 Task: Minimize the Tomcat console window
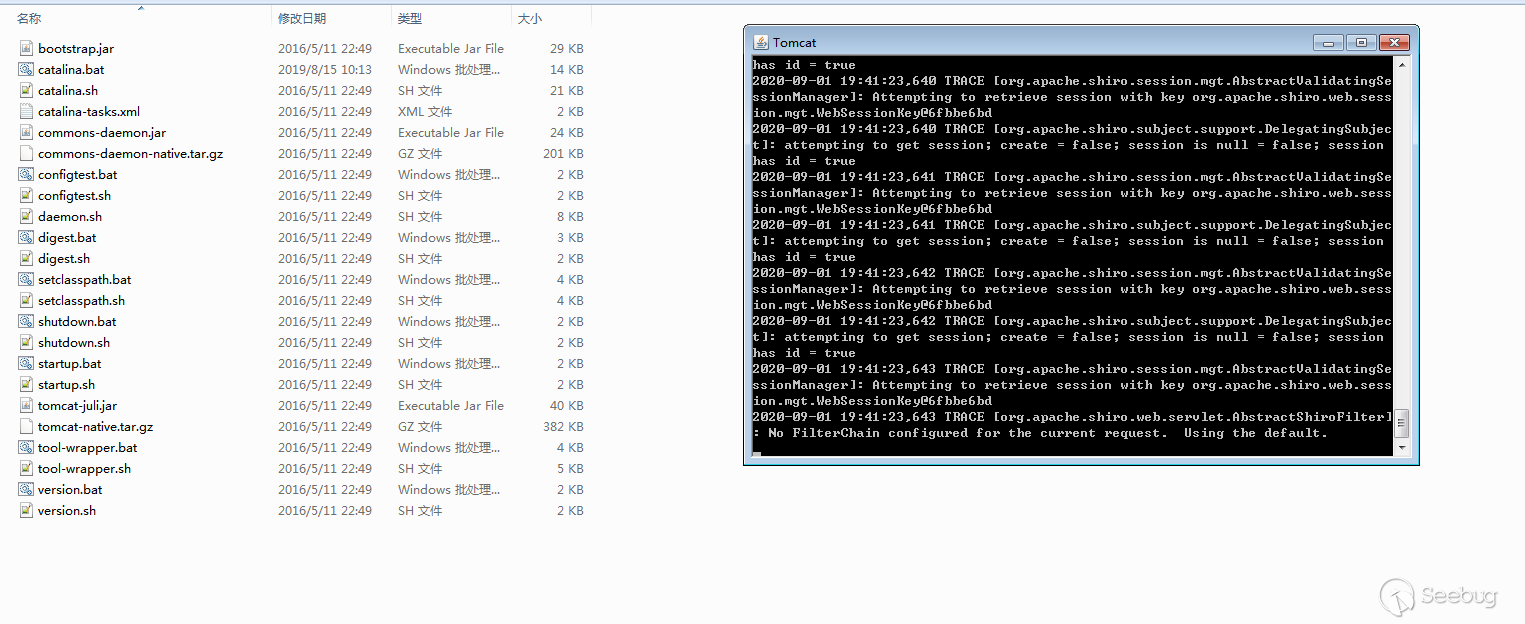click(x=1328, y=42)
